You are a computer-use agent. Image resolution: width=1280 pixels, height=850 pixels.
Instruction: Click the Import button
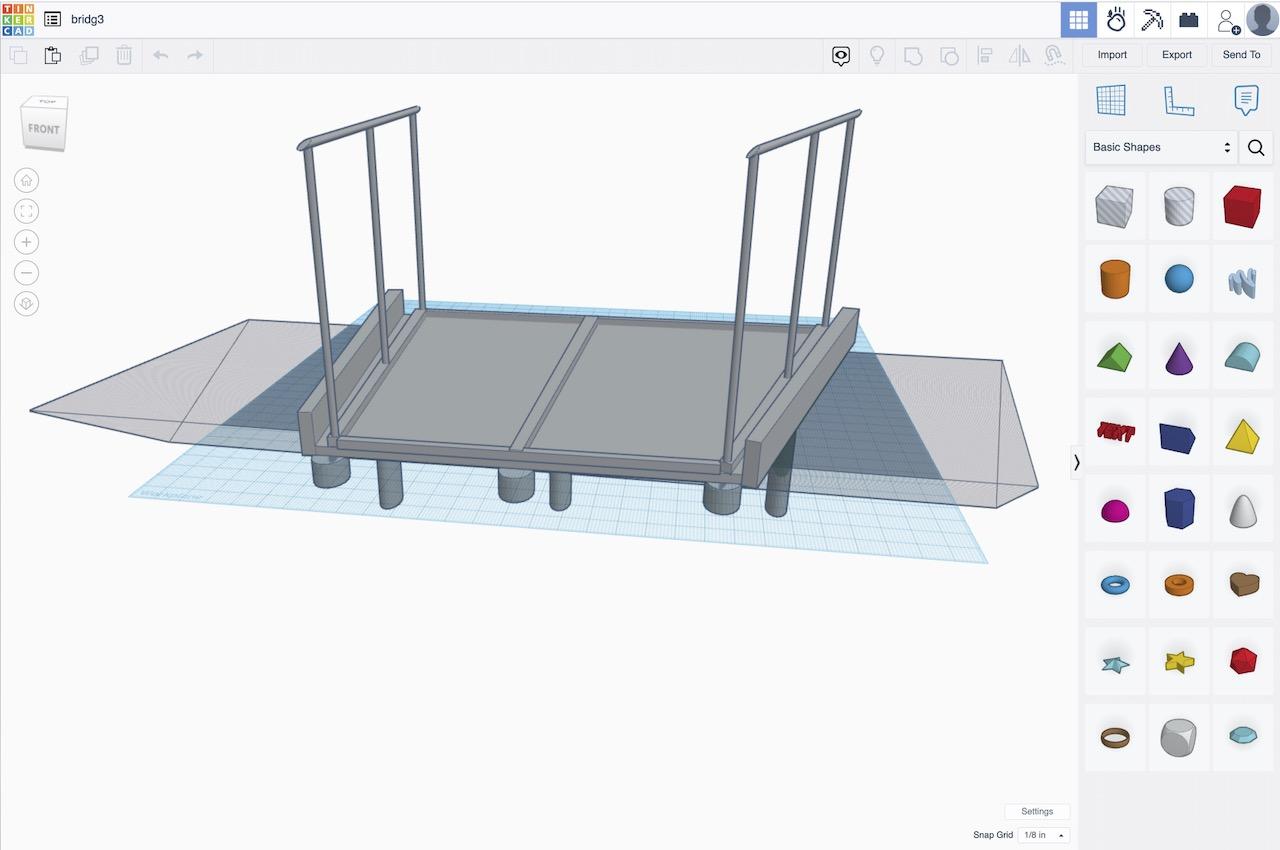(1112, 55)
